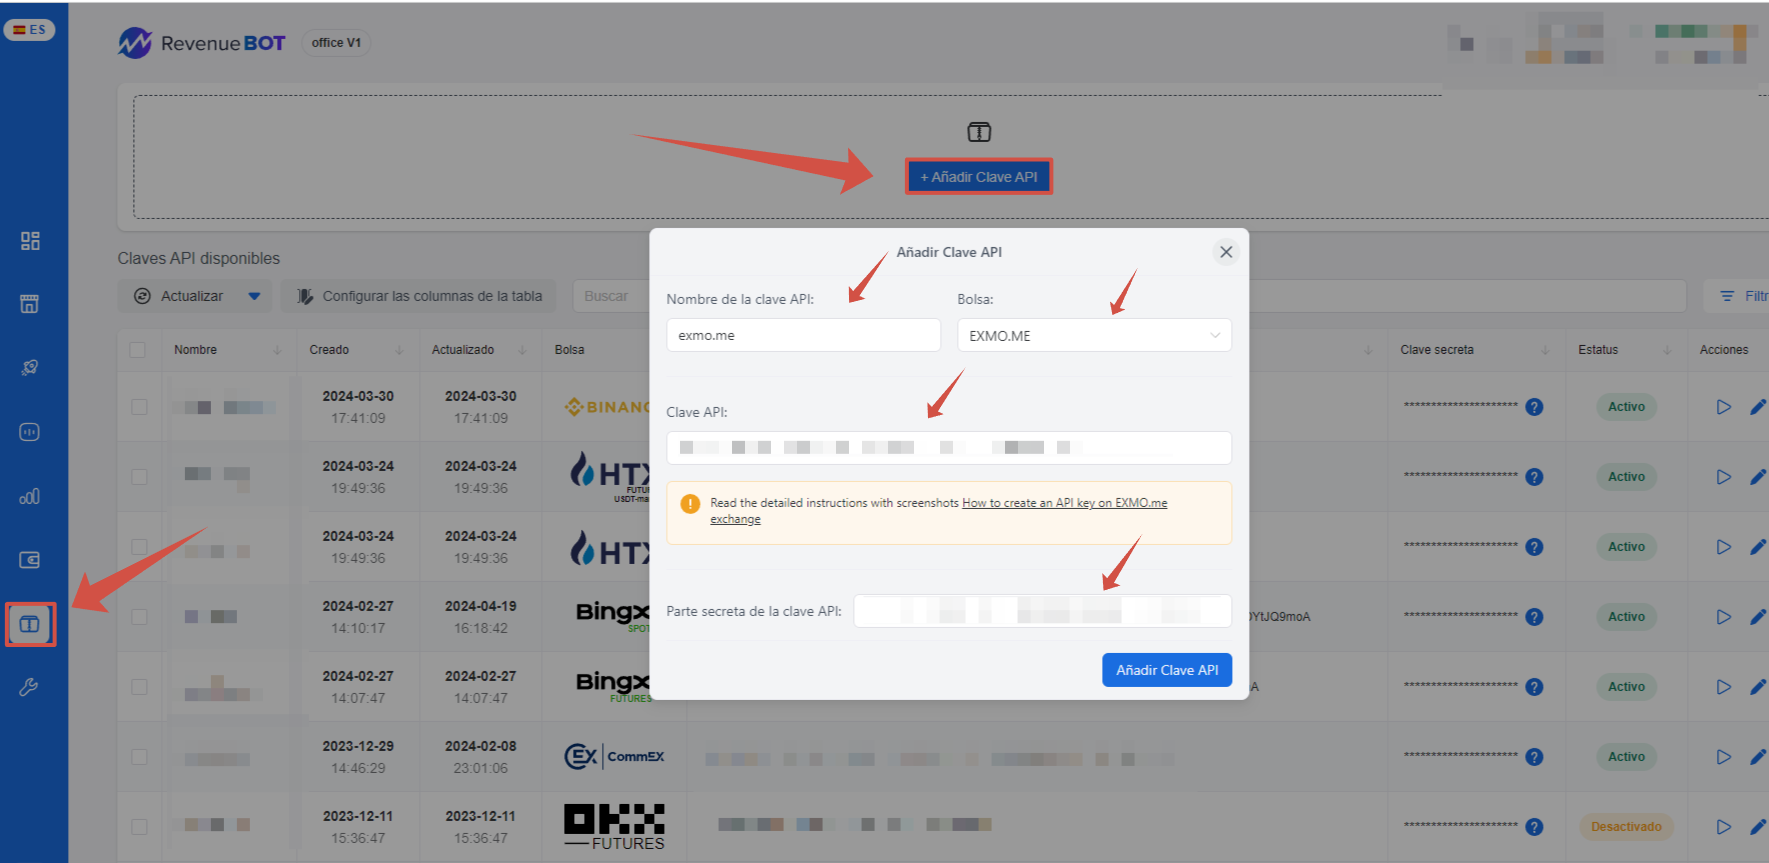Check the row created 2024-02-27 14:07:47

139,687
